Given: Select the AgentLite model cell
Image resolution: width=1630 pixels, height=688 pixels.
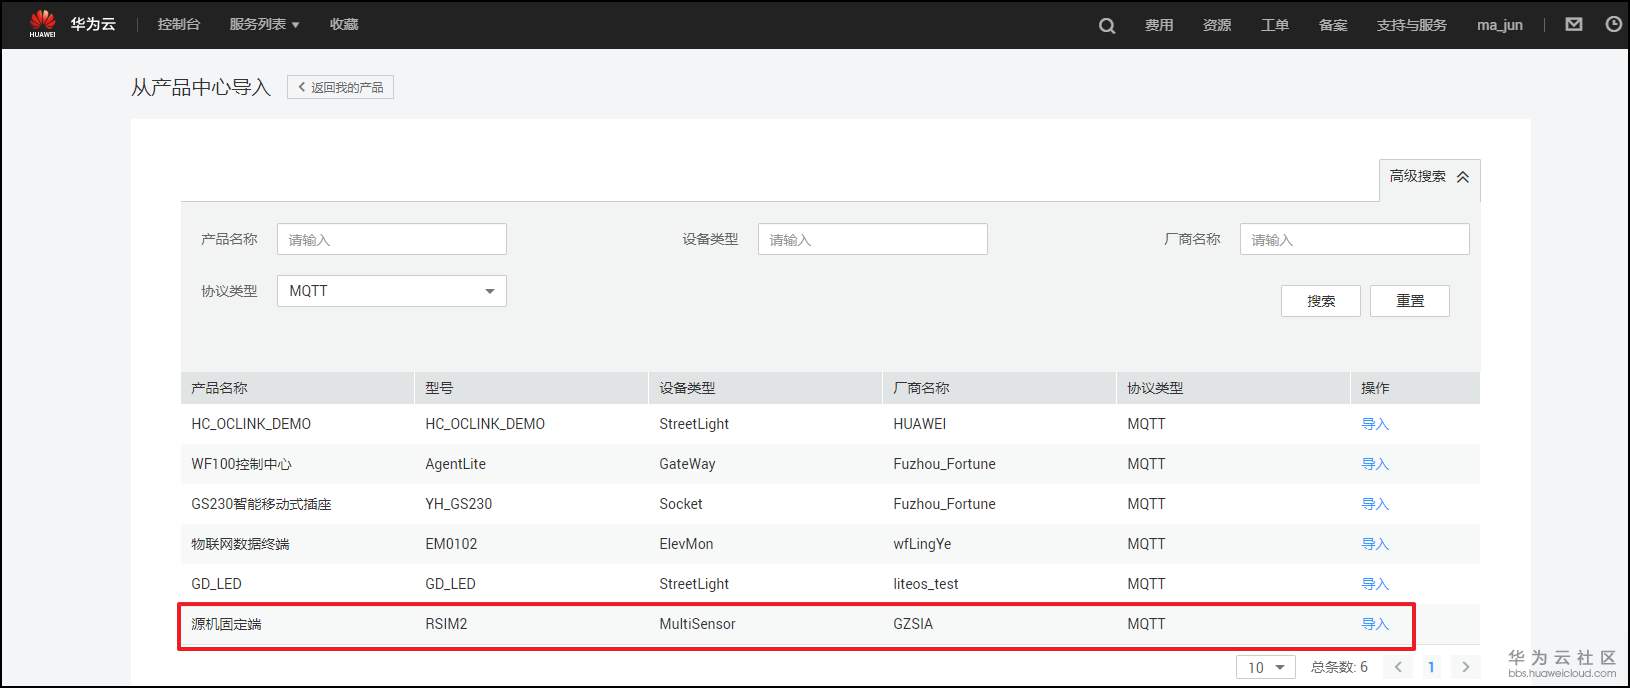Looking at the screenshot, I should (x=455, y=464).
